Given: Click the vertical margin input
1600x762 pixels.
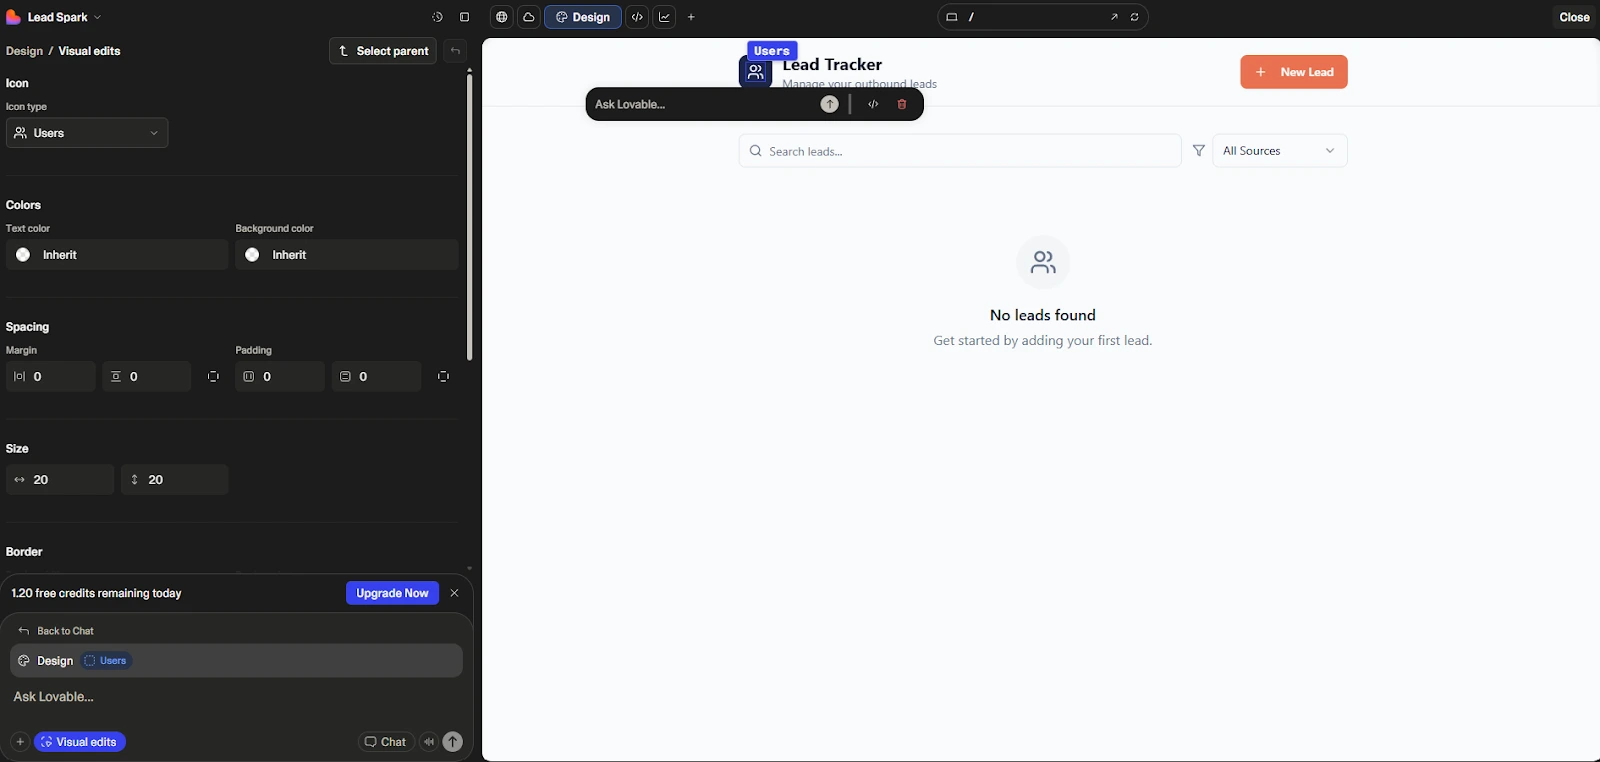Looking at the screenshot, I should pyautogui.click(x=147, y=377).
